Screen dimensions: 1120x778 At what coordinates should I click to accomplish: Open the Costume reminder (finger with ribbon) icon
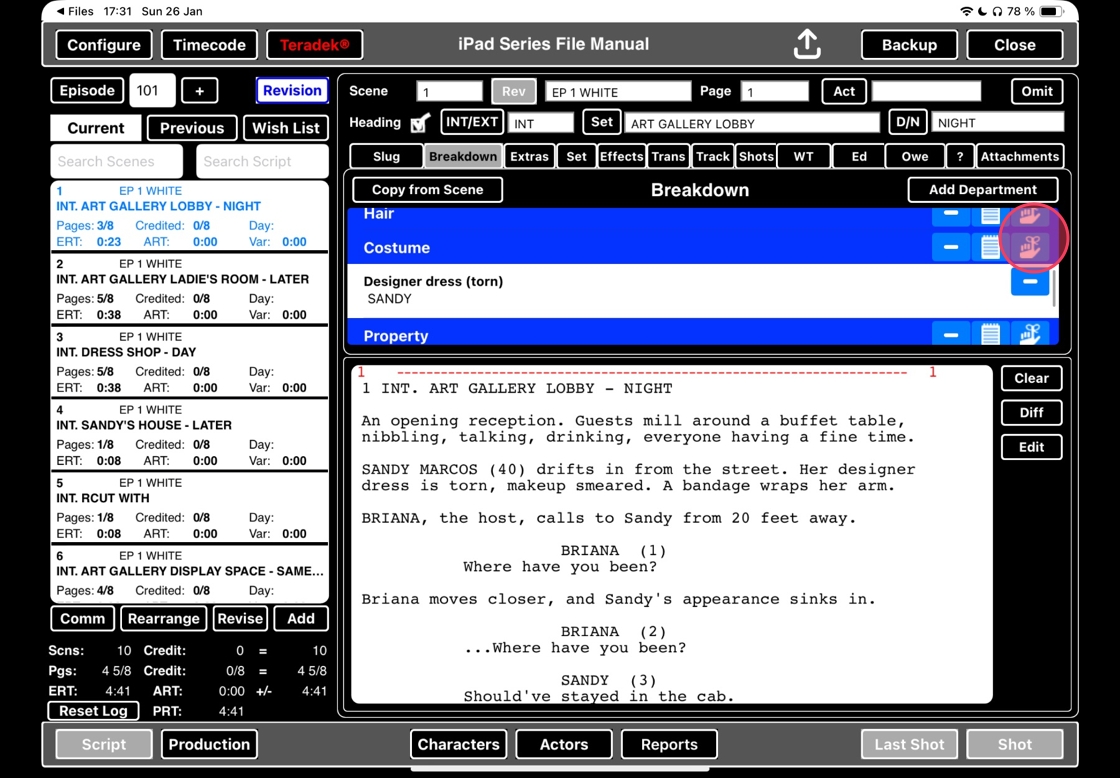(1030, 247)
